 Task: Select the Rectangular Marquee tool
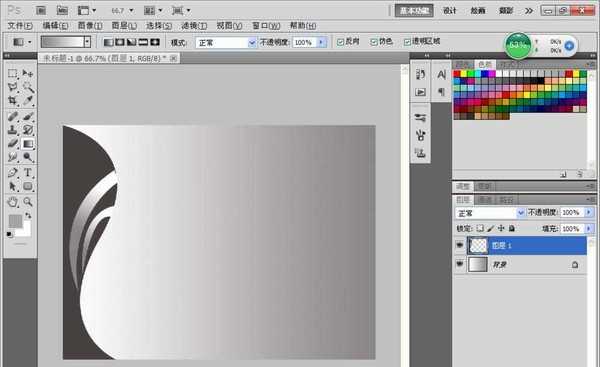point(13,73)
